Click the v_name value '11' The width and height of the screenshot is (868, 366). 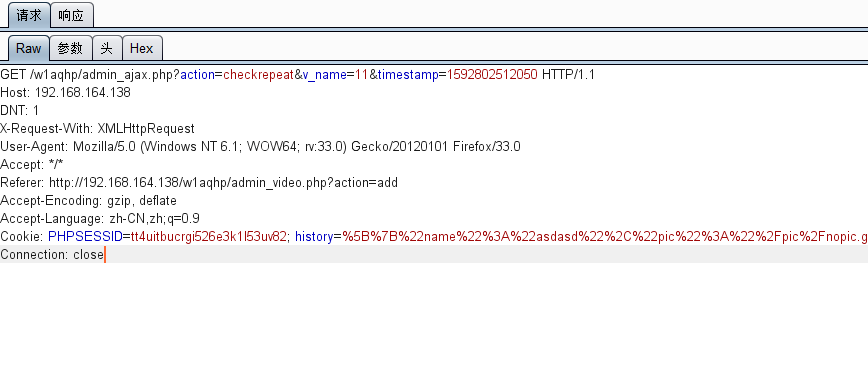tap(361, 74)
